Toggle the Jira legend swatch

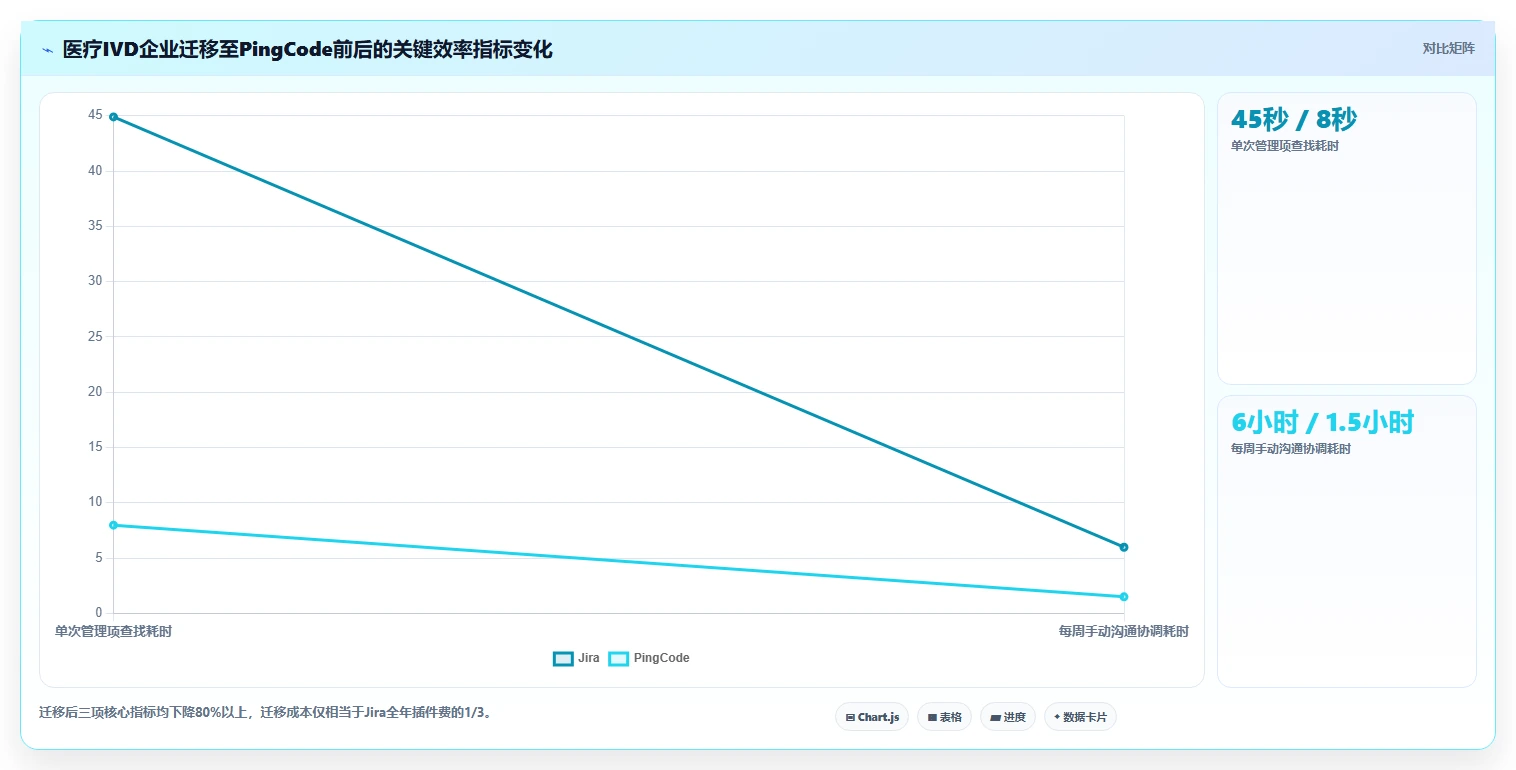click(x=563, y=658)
